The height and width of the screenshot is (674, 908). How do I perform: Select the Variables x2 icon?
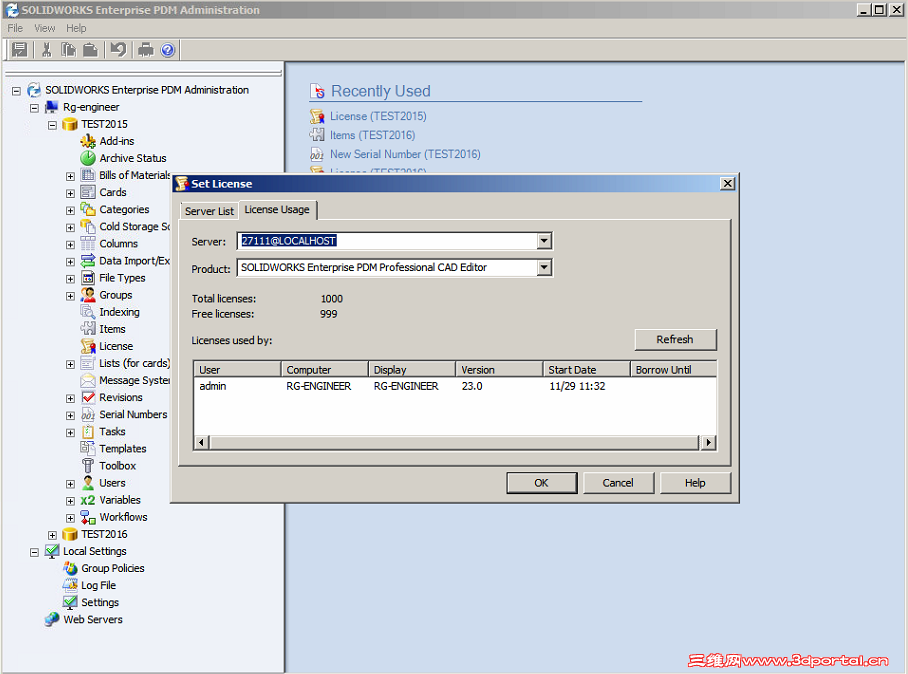pyautogui.click(x=88, y=500)
